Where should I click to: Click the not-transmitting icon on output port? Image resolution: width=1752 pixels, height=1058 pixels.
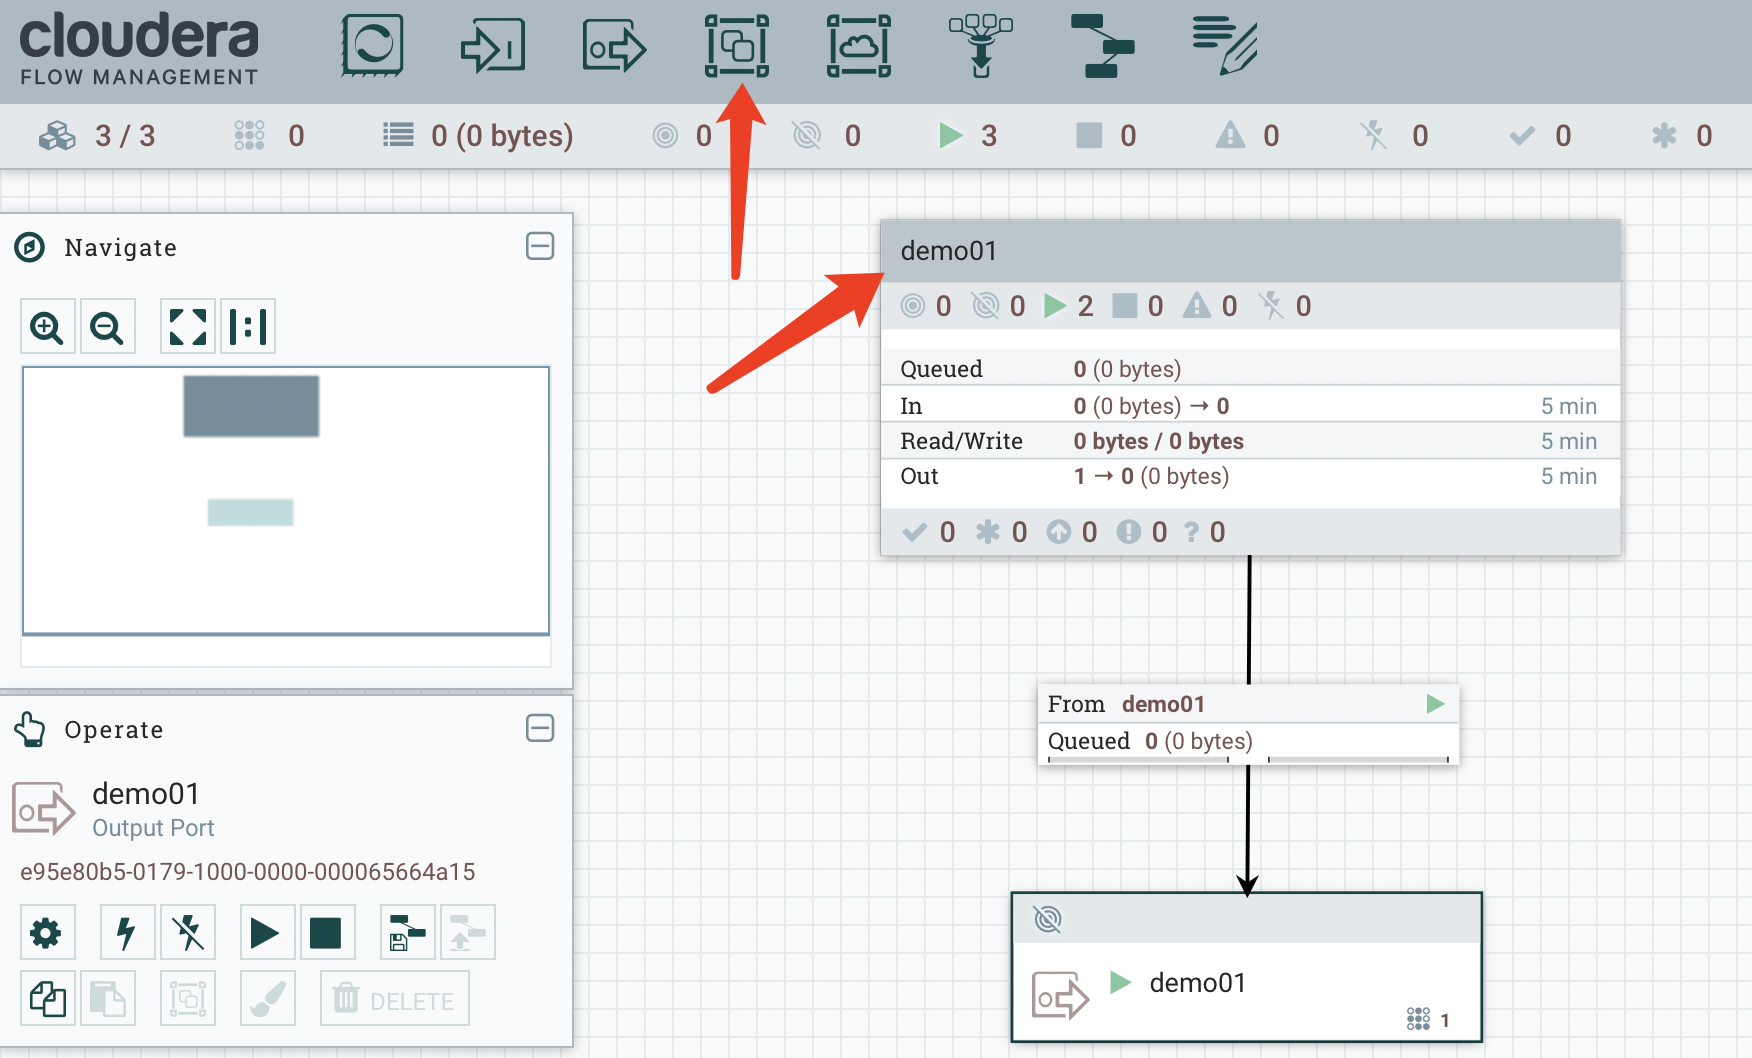1047,919
